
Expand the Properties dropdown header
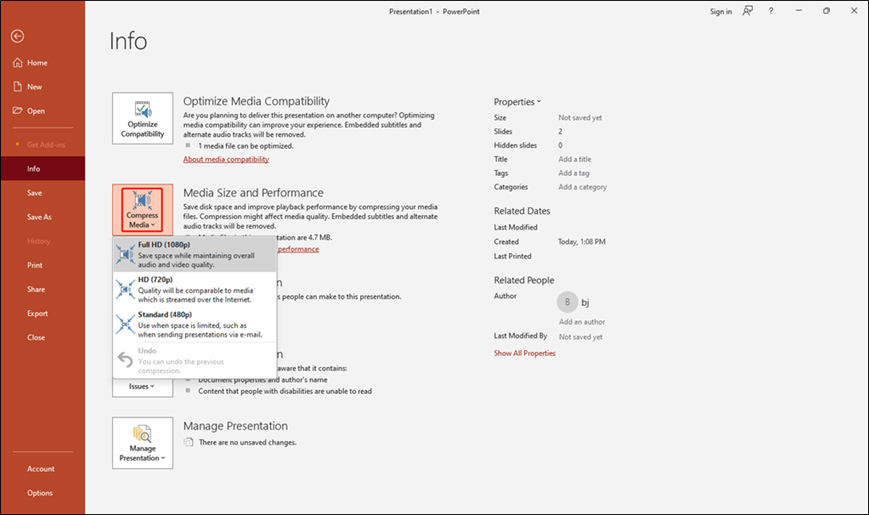point(517,102)
